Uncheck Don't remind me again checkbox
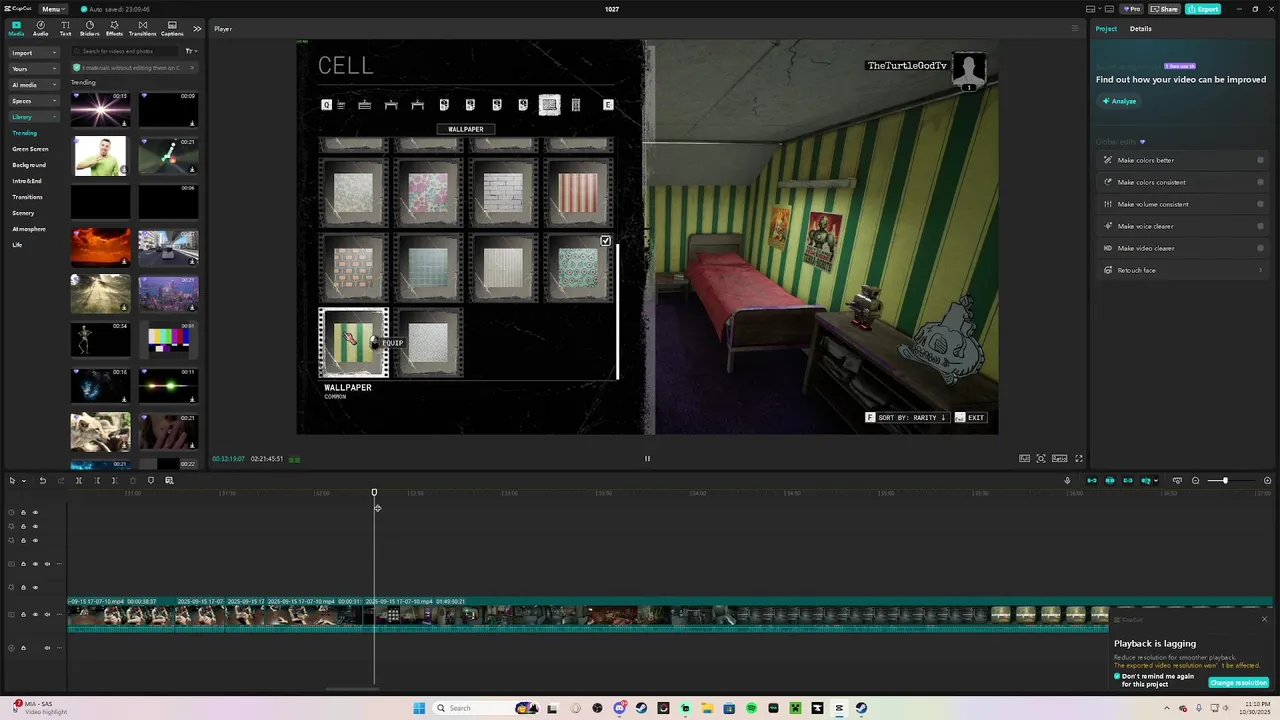Image resolution: width=1280 pixels, height=720 pixels. pyautogui.click(x=1117, y=676)
